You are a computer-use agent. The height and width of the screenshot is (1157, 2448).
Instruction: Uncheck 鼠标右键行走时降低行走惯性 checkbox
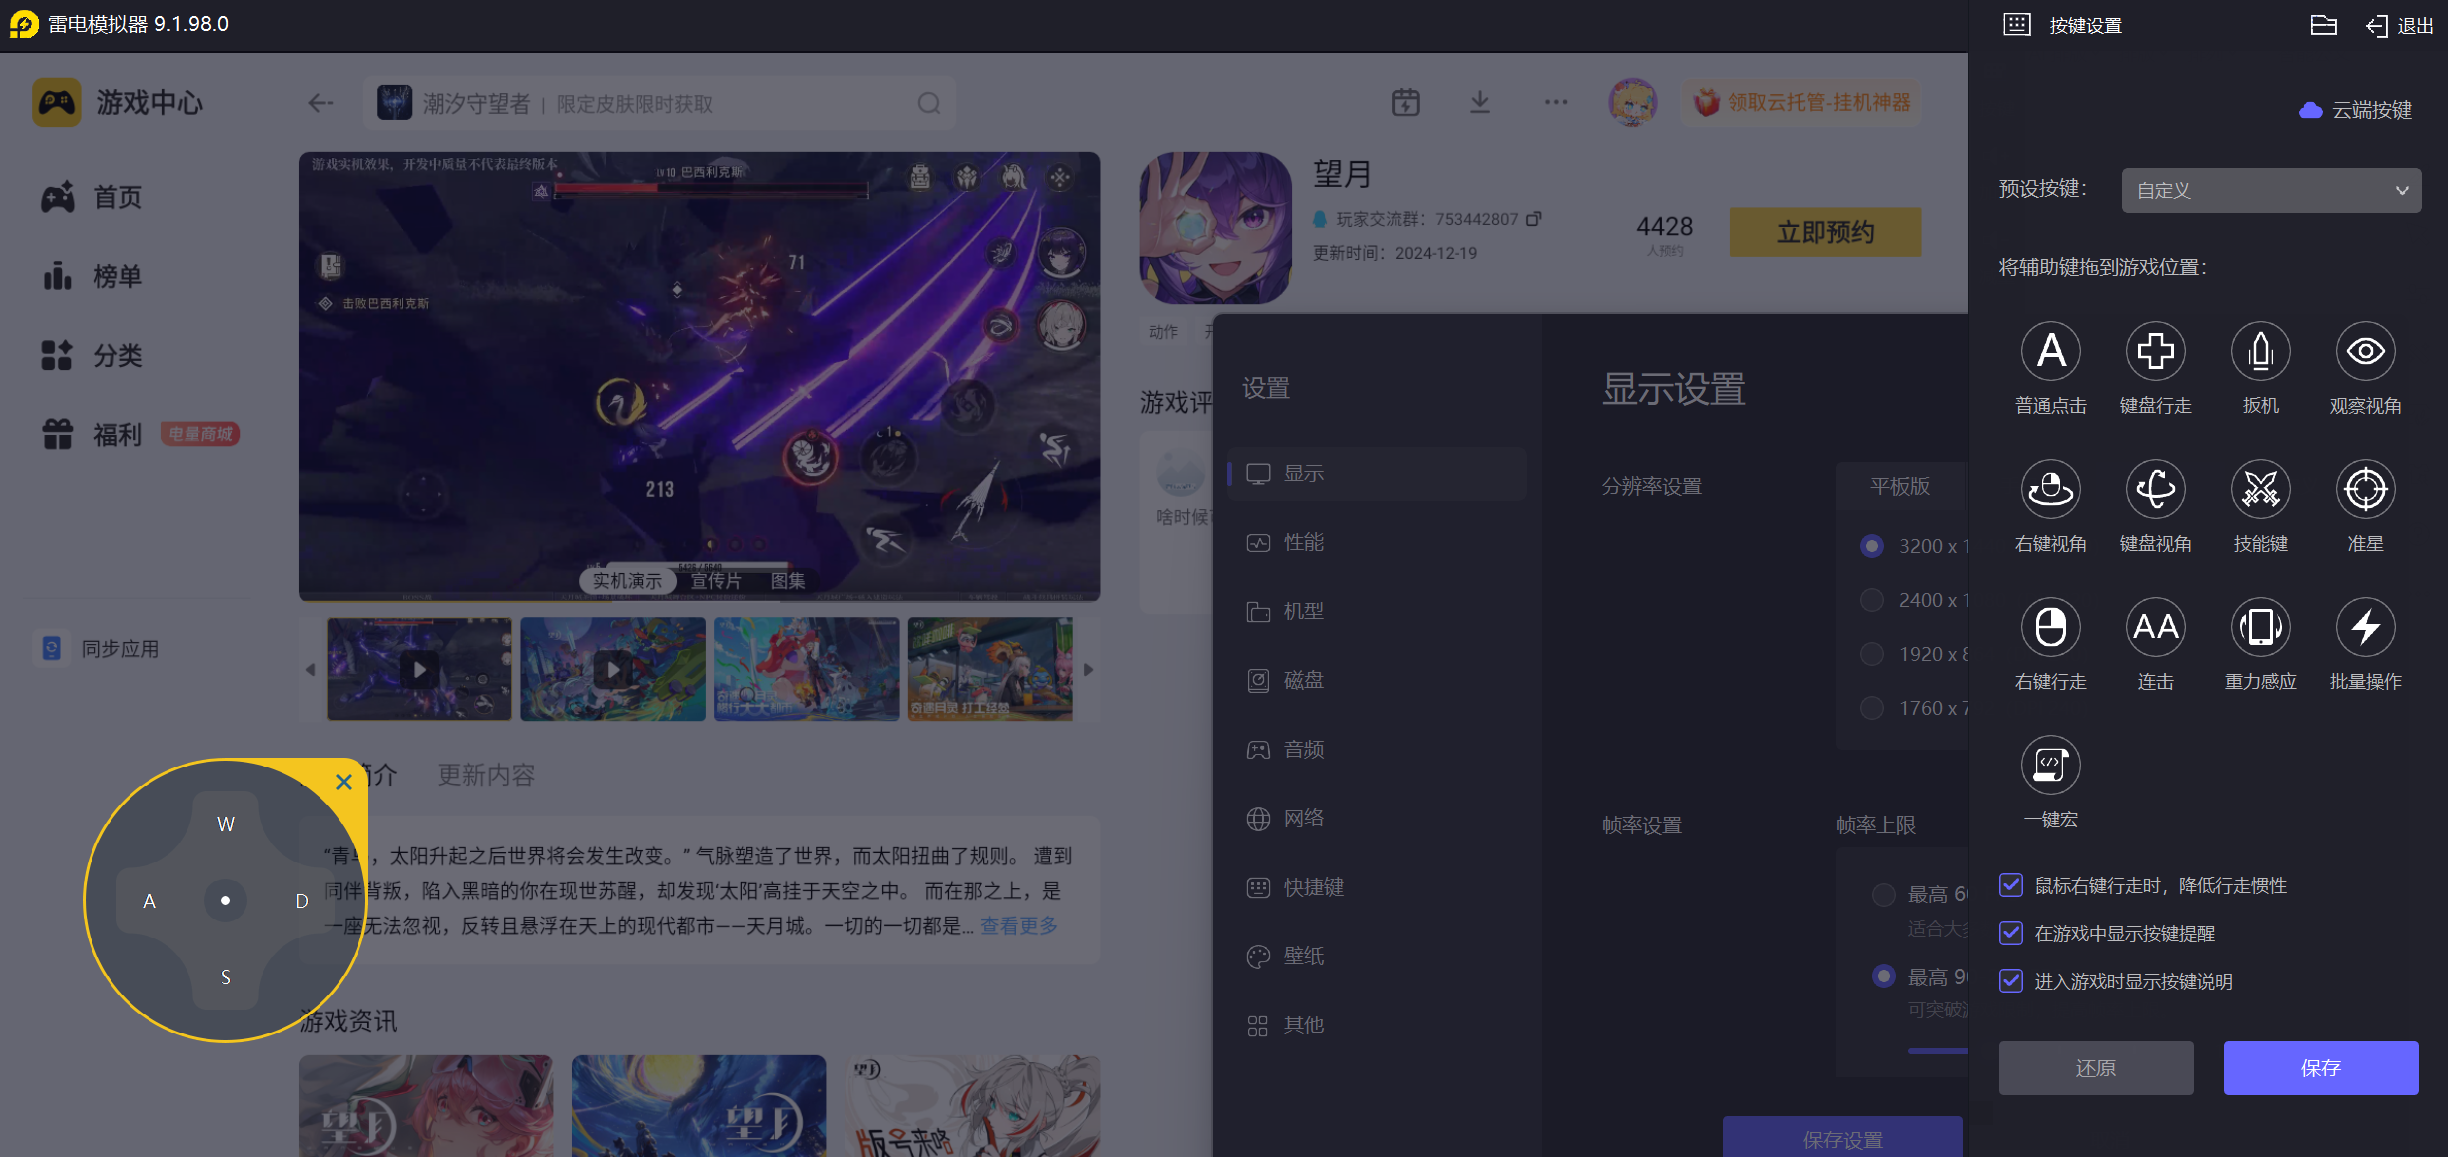click(x=2011, y=885)
